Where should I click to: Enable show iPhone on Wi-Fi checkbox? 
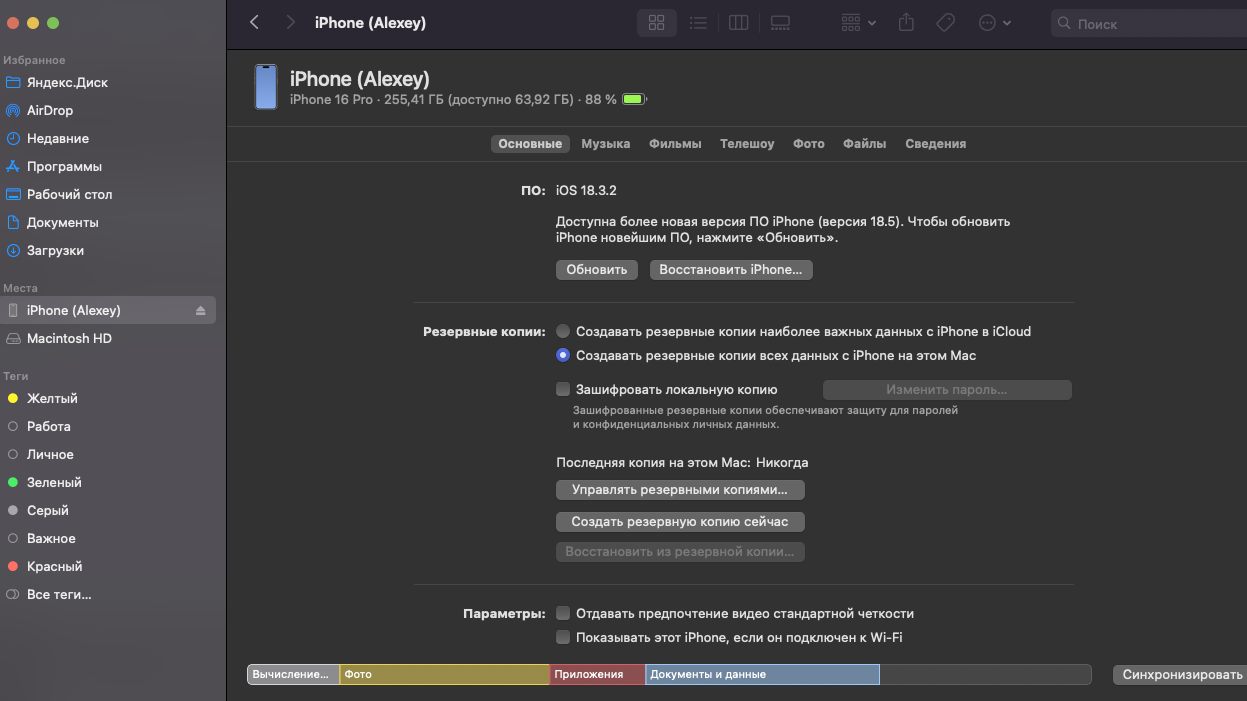pyautogui.click(x=563, y=637)
